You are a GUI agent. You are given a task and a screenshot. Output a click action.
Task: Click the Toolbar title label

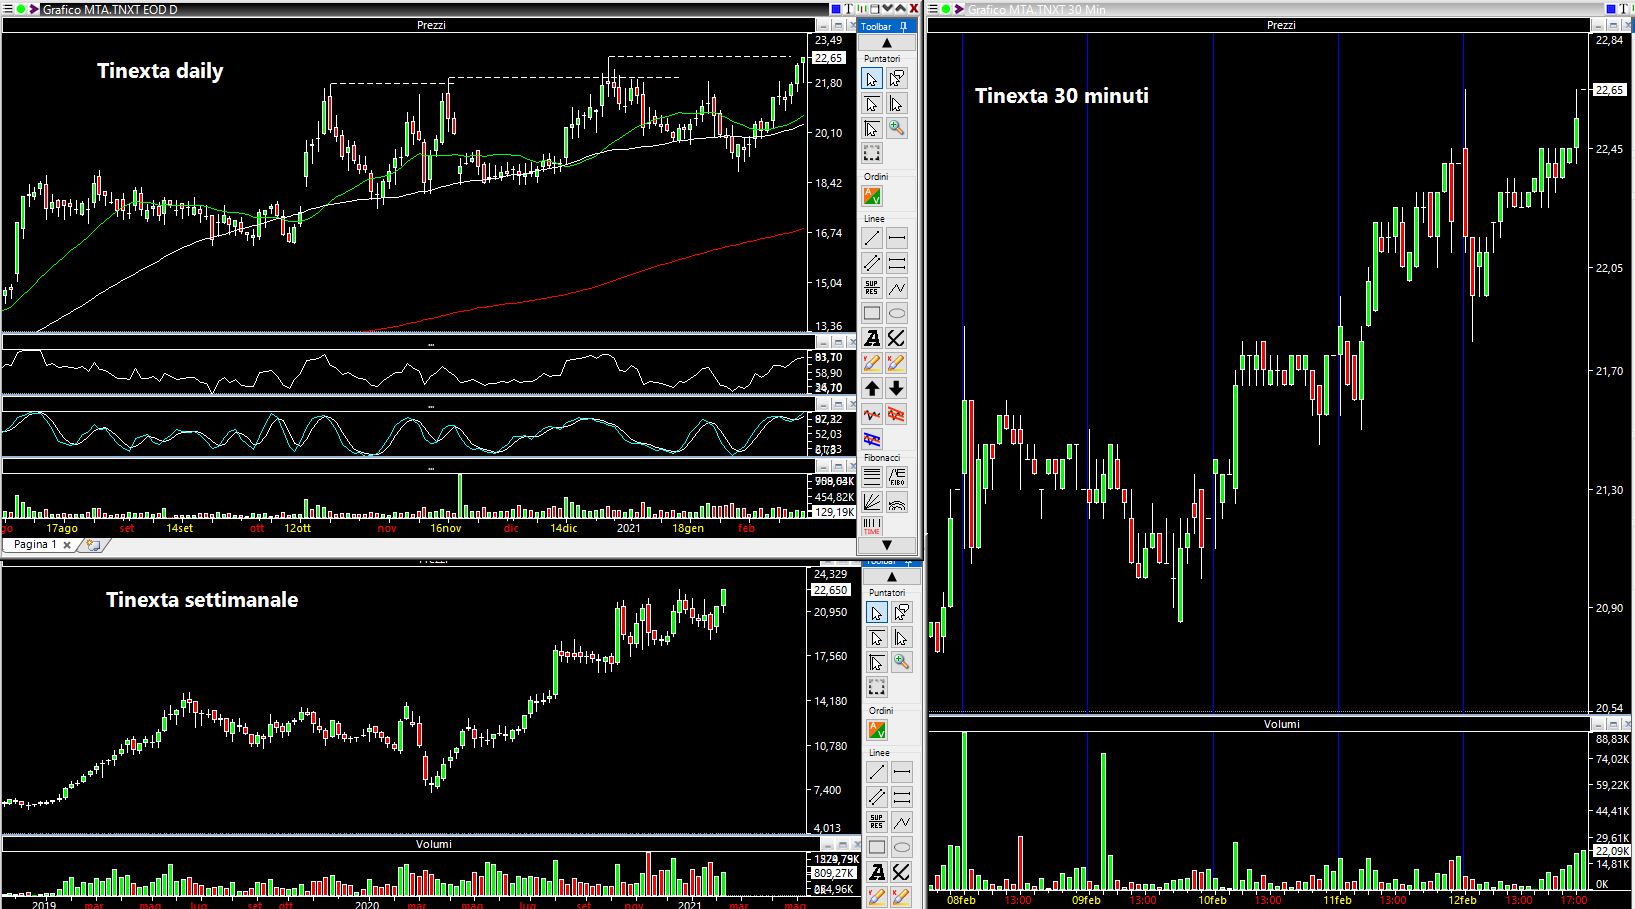pos(876,26)
